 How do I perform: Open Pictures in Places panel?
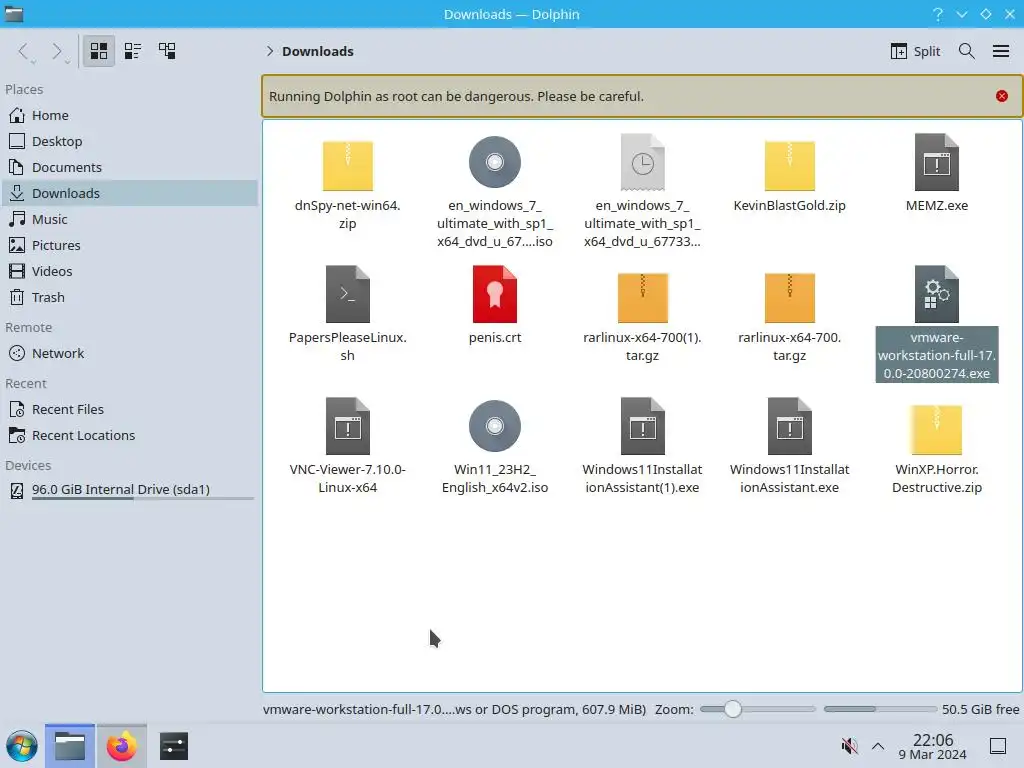[x=129, y=246]
